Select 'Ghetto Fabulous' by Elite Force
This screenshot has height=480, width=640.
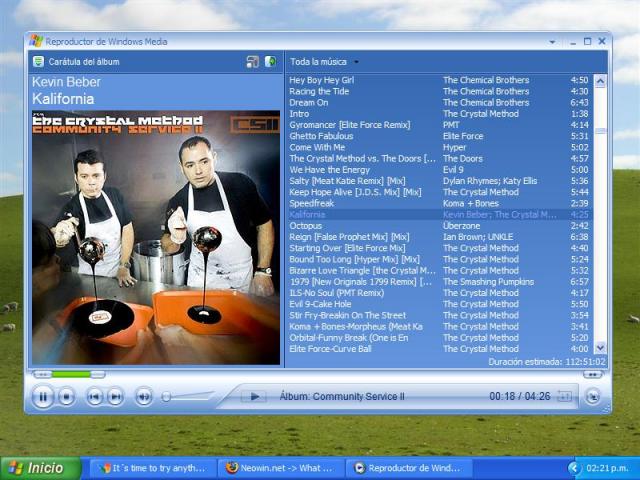(x=440, y=136)
